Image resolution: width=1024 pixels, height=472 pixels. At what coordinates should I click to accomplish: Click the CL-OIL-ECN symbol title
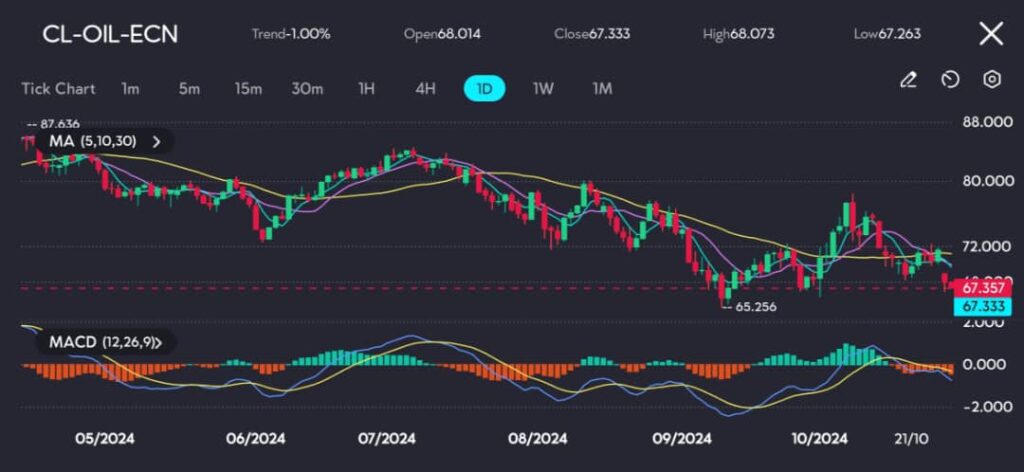(110, 34)
